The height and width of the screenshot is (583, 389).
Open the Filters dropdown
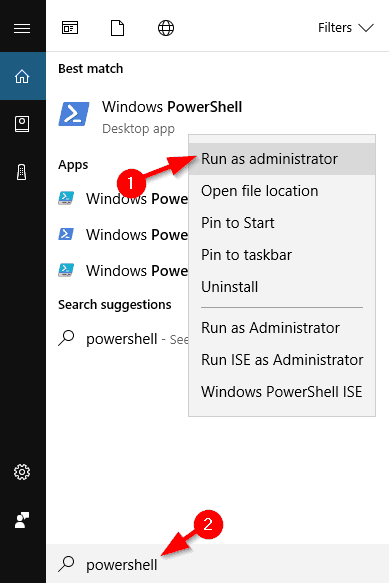(x=345, y=28)
